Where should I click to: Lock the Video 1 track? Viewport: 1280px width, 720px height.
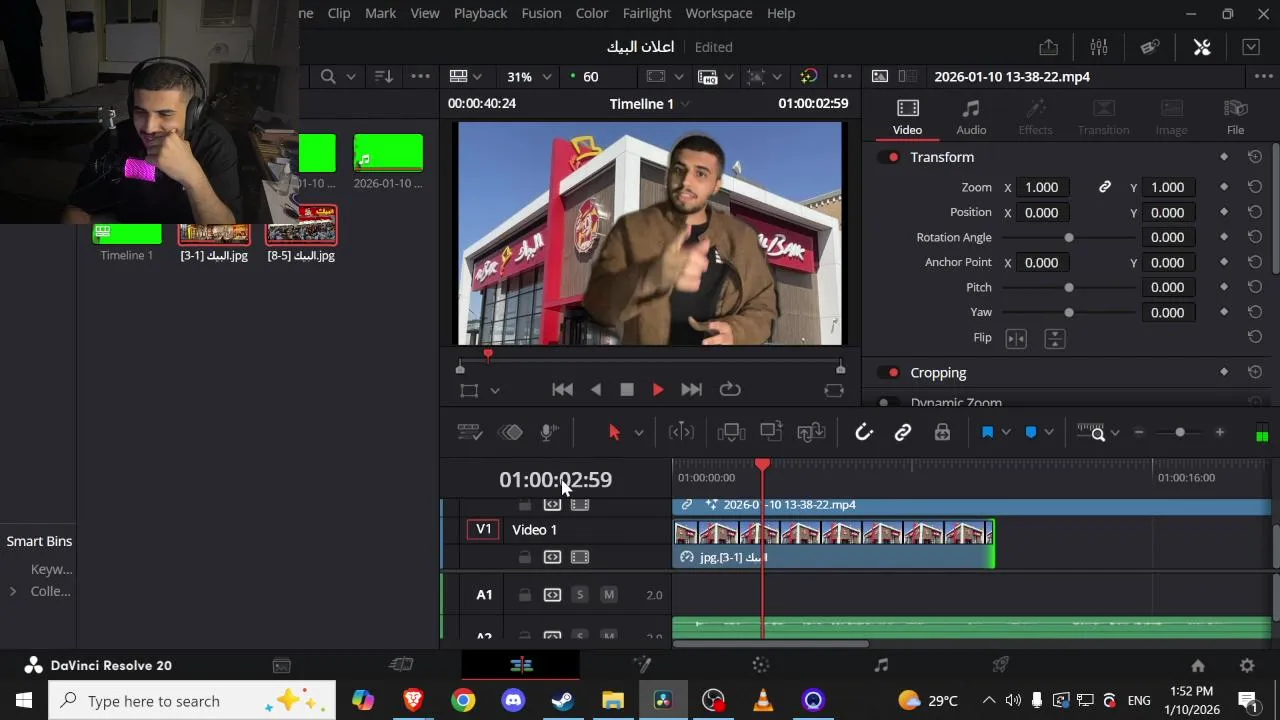click(524, 557)
